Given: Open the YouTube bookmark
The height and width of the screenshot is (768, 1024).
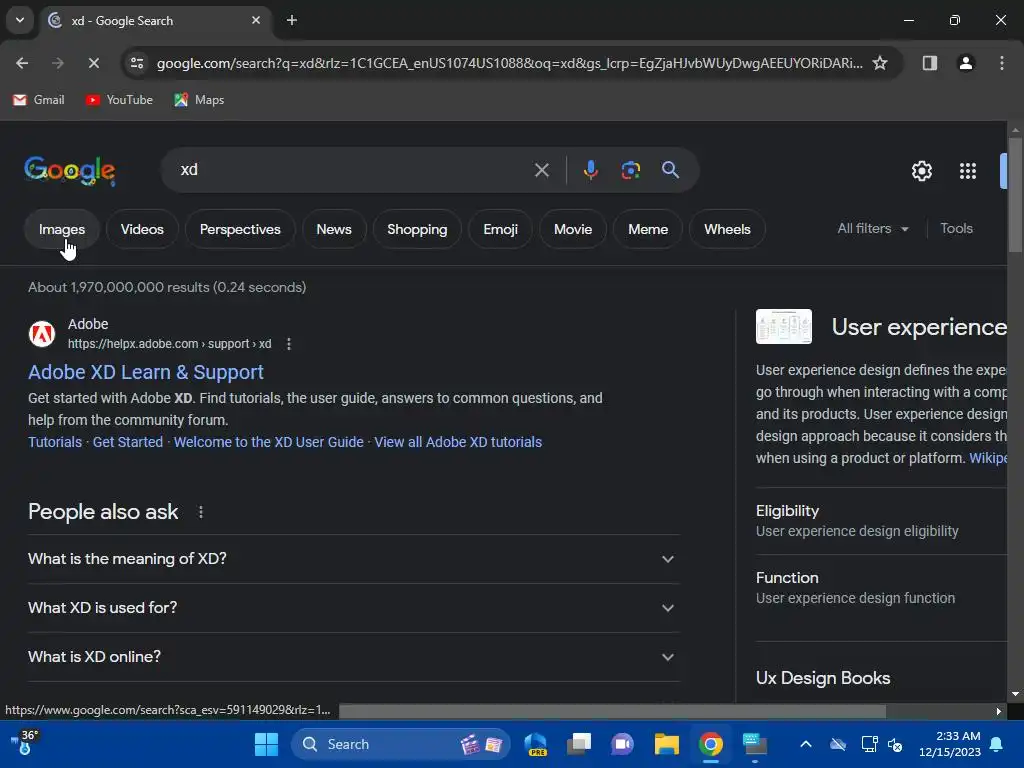Looking at the screenshot, I should 119,100.
